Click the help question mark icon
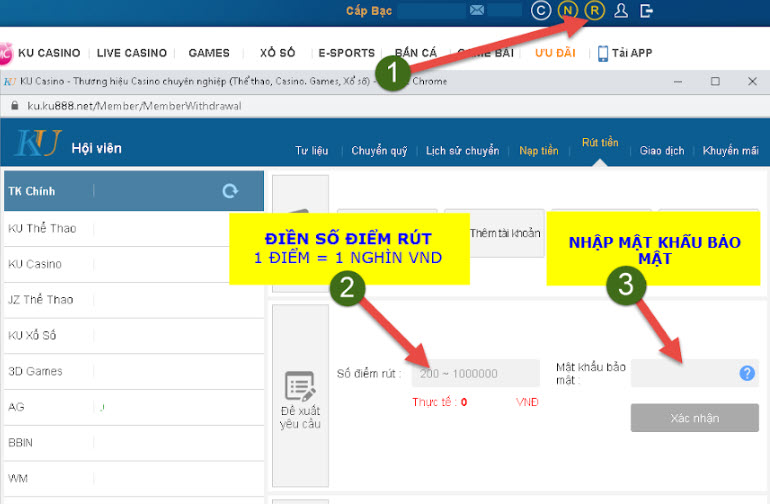Screen dimensions: 770x504 click(747, 373)
